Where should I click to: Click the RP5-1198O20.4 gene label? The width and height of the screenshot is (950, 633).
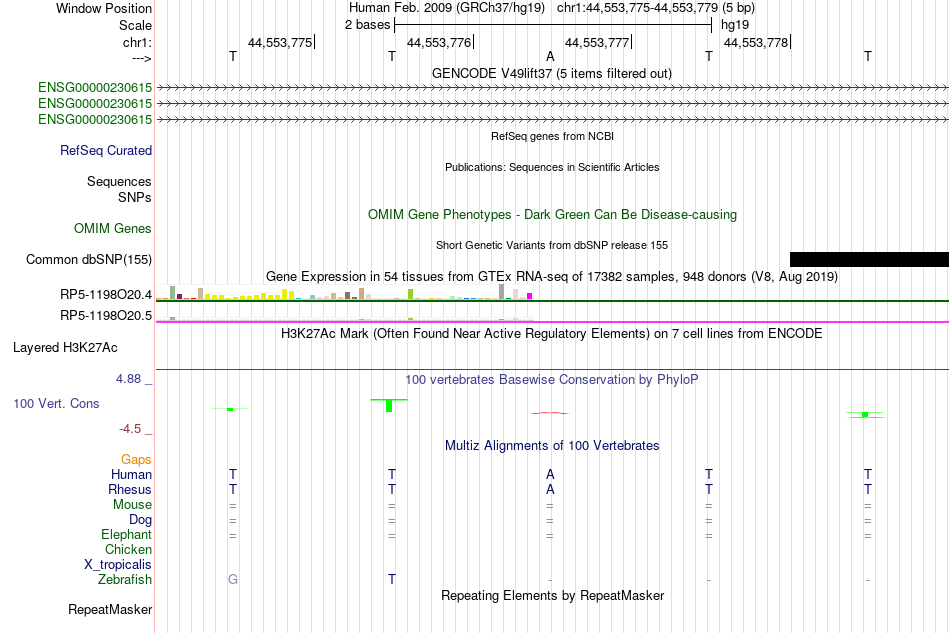(x=105, y=294)
